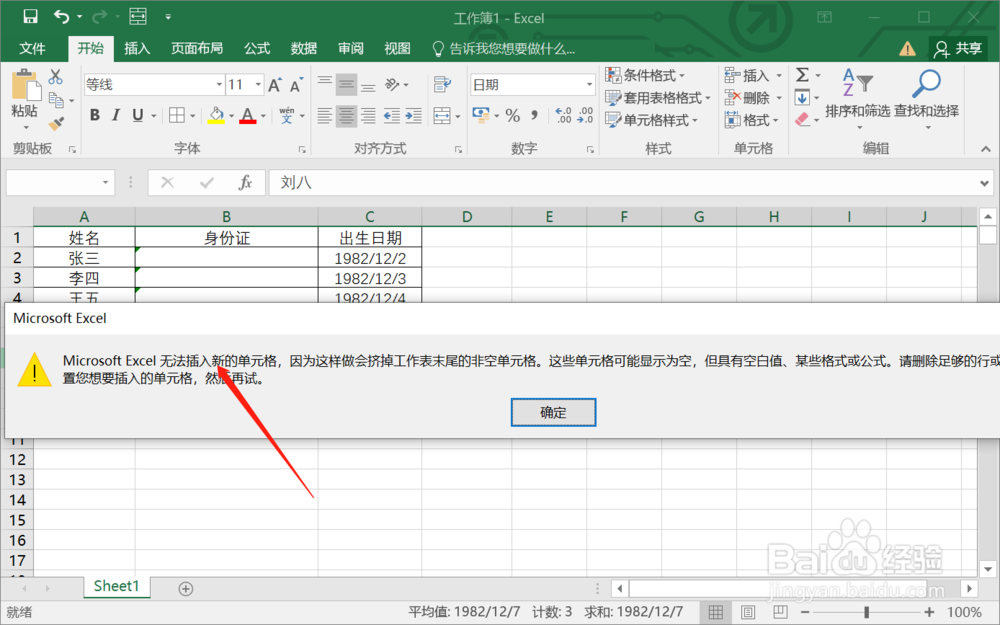Click Merge and Center icon
The width and height of the screenshot is (1000, 625).
click(442, 115)
